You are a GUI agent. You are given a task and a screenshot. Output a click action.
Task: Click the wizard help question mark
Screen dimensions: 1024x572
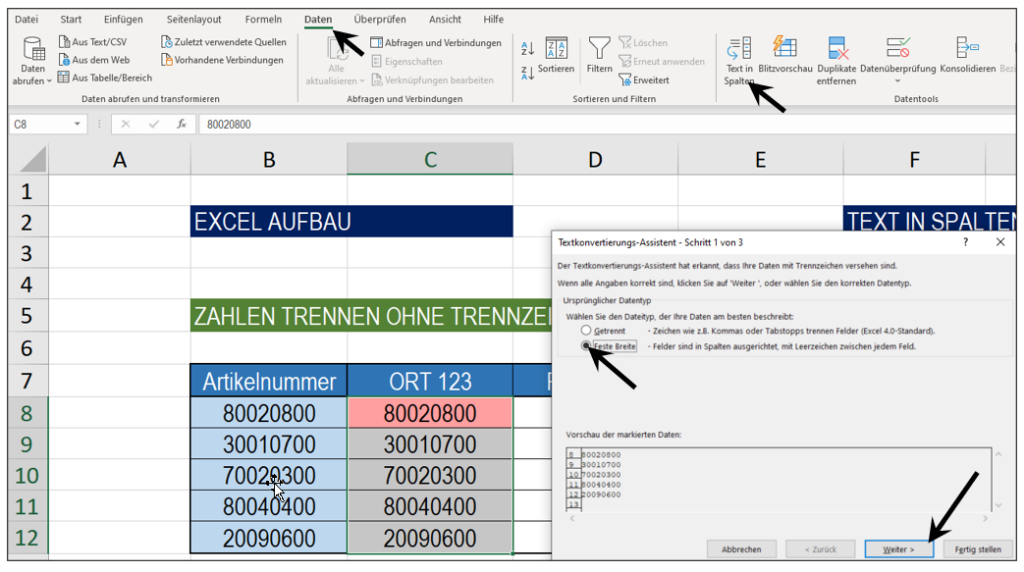[x=965, y=242]
